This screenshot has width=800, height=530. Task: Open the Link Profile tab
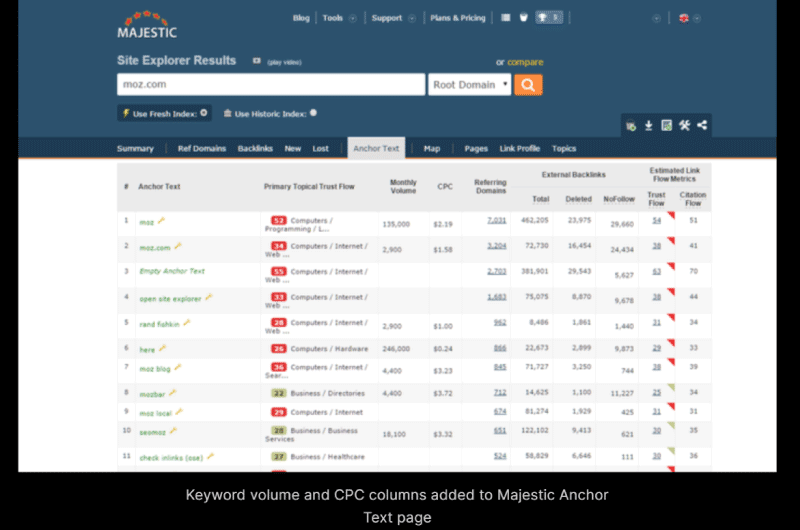519,148
